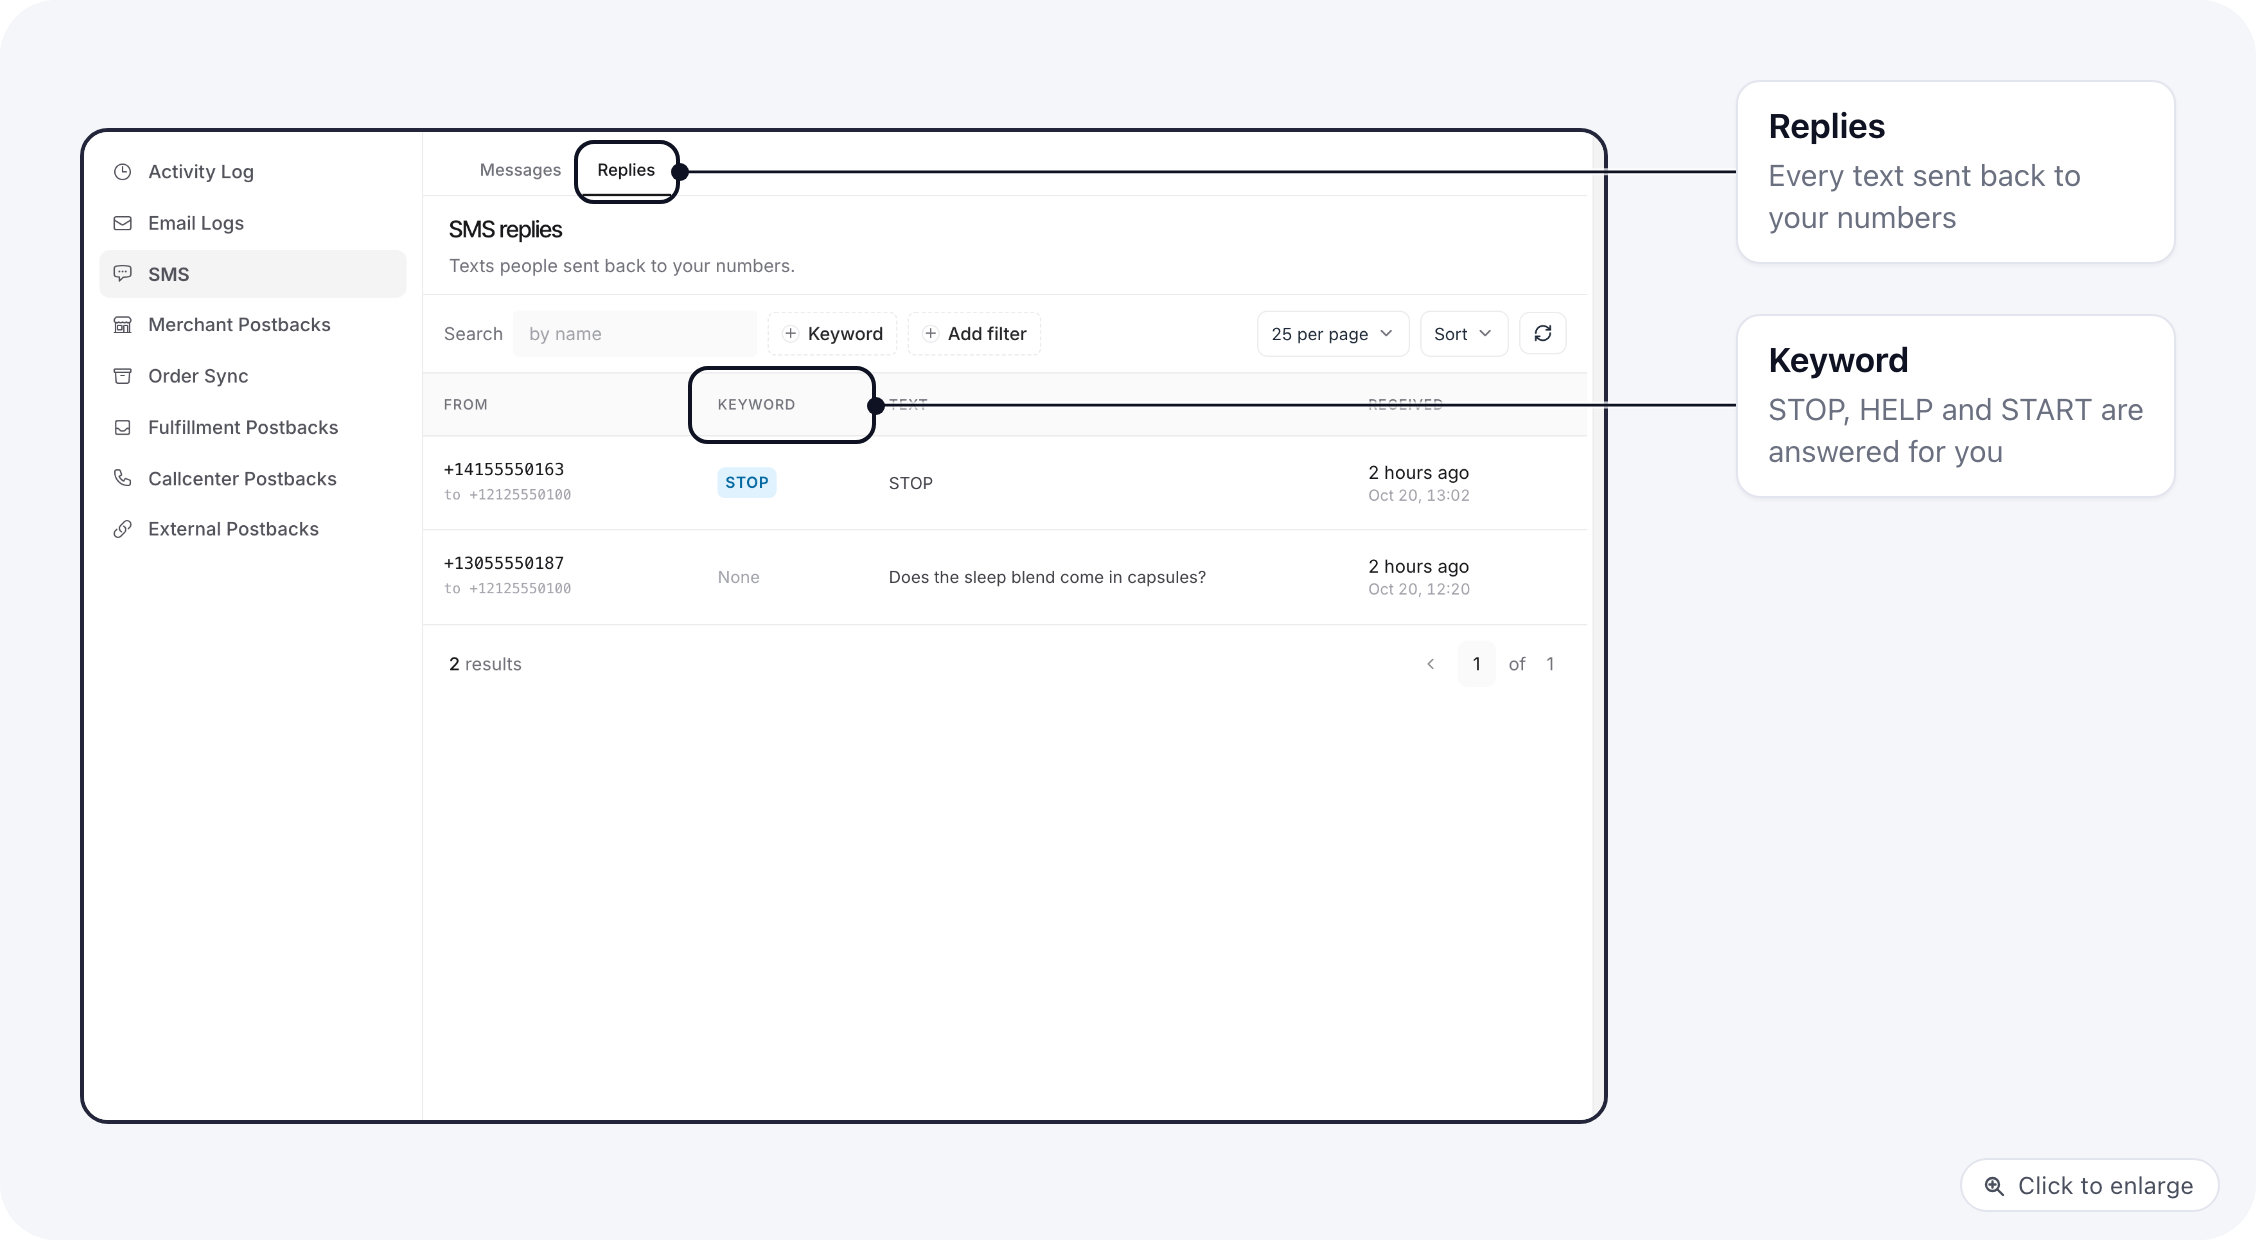Refresh the SMS replies list
This screenshot has width=2256, height=1242.
pos(1542,334)
